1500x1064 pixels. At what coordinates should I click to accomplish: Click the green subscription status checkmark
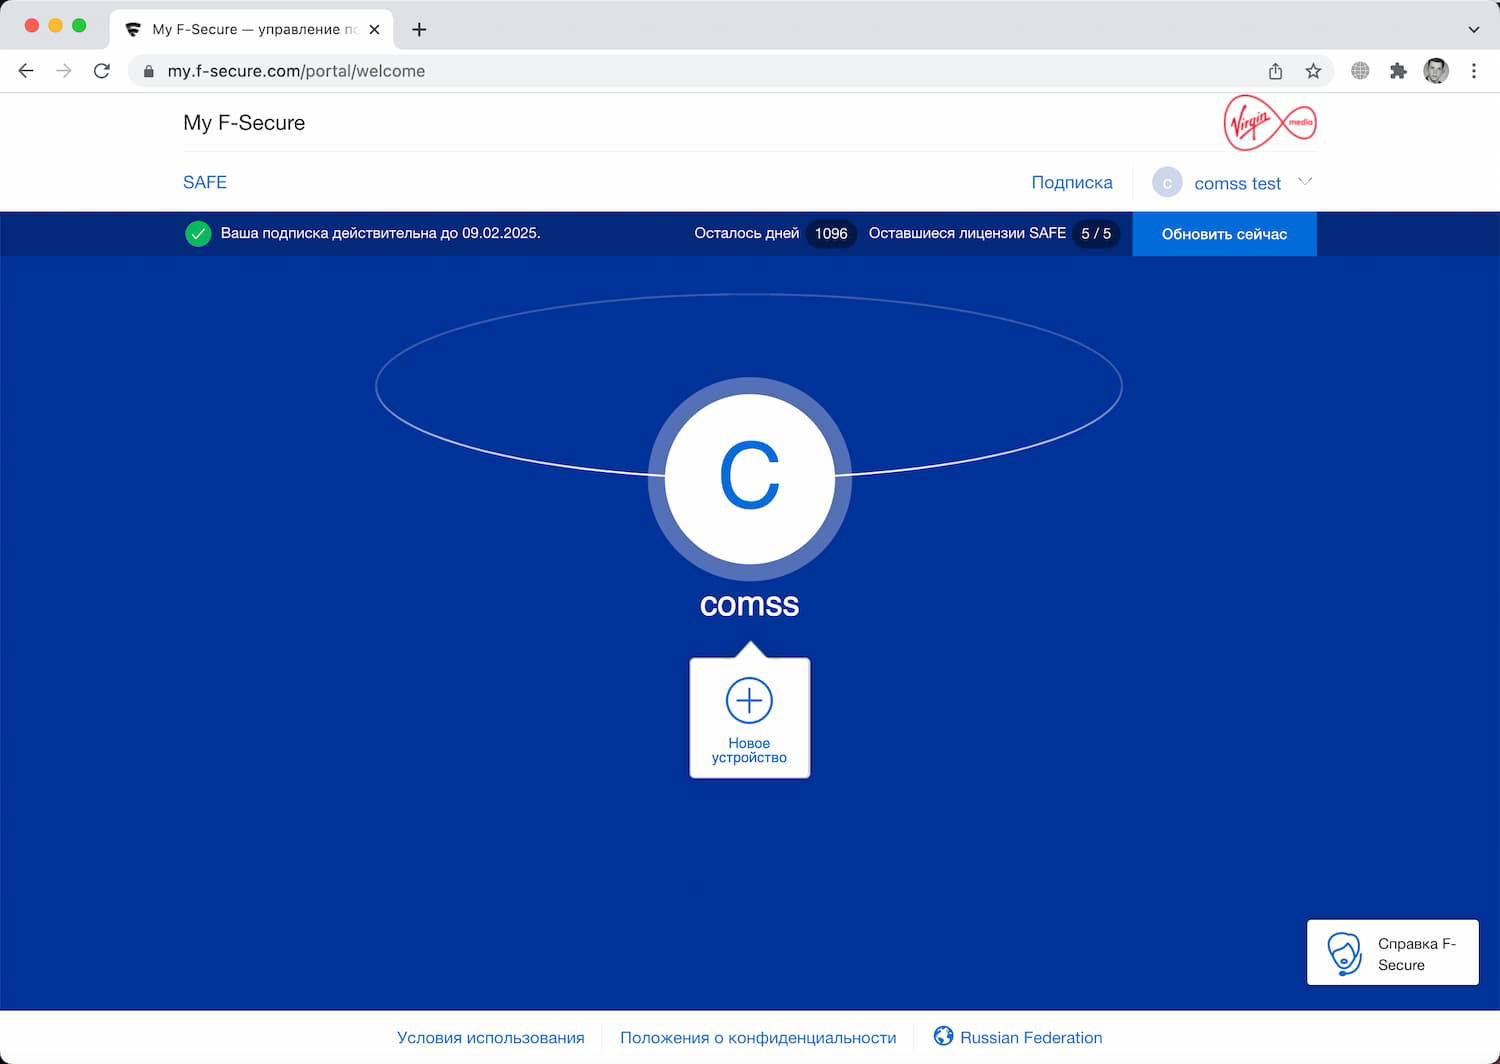199,233
